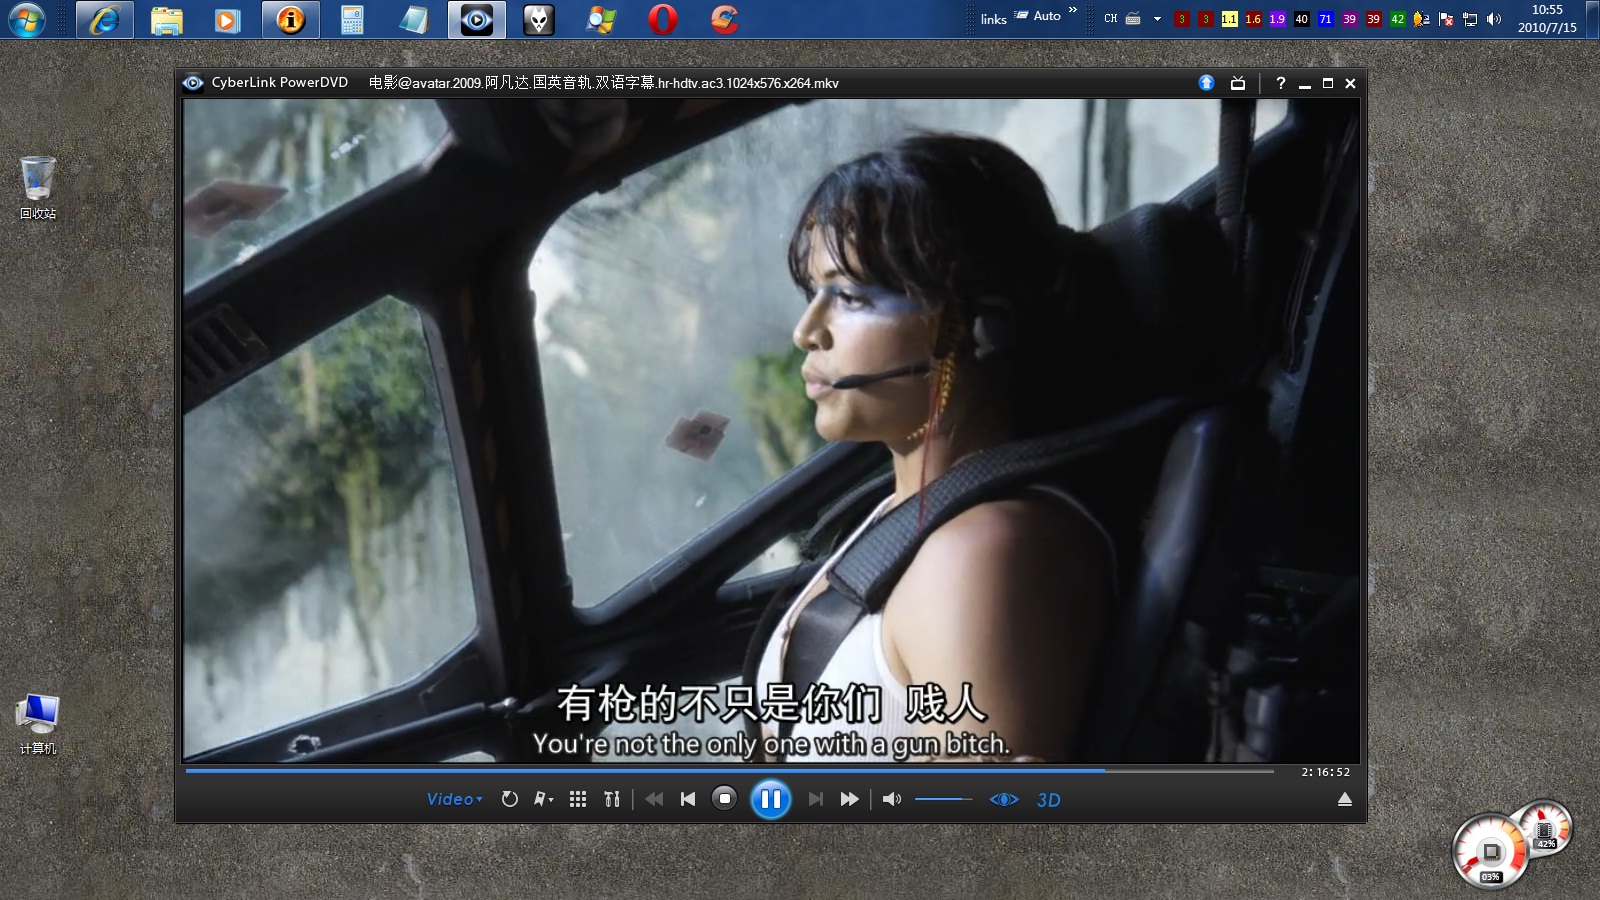Open the bookmark dropdown menu
Screen dimensions: 1600x900
(x=544, y=799)
